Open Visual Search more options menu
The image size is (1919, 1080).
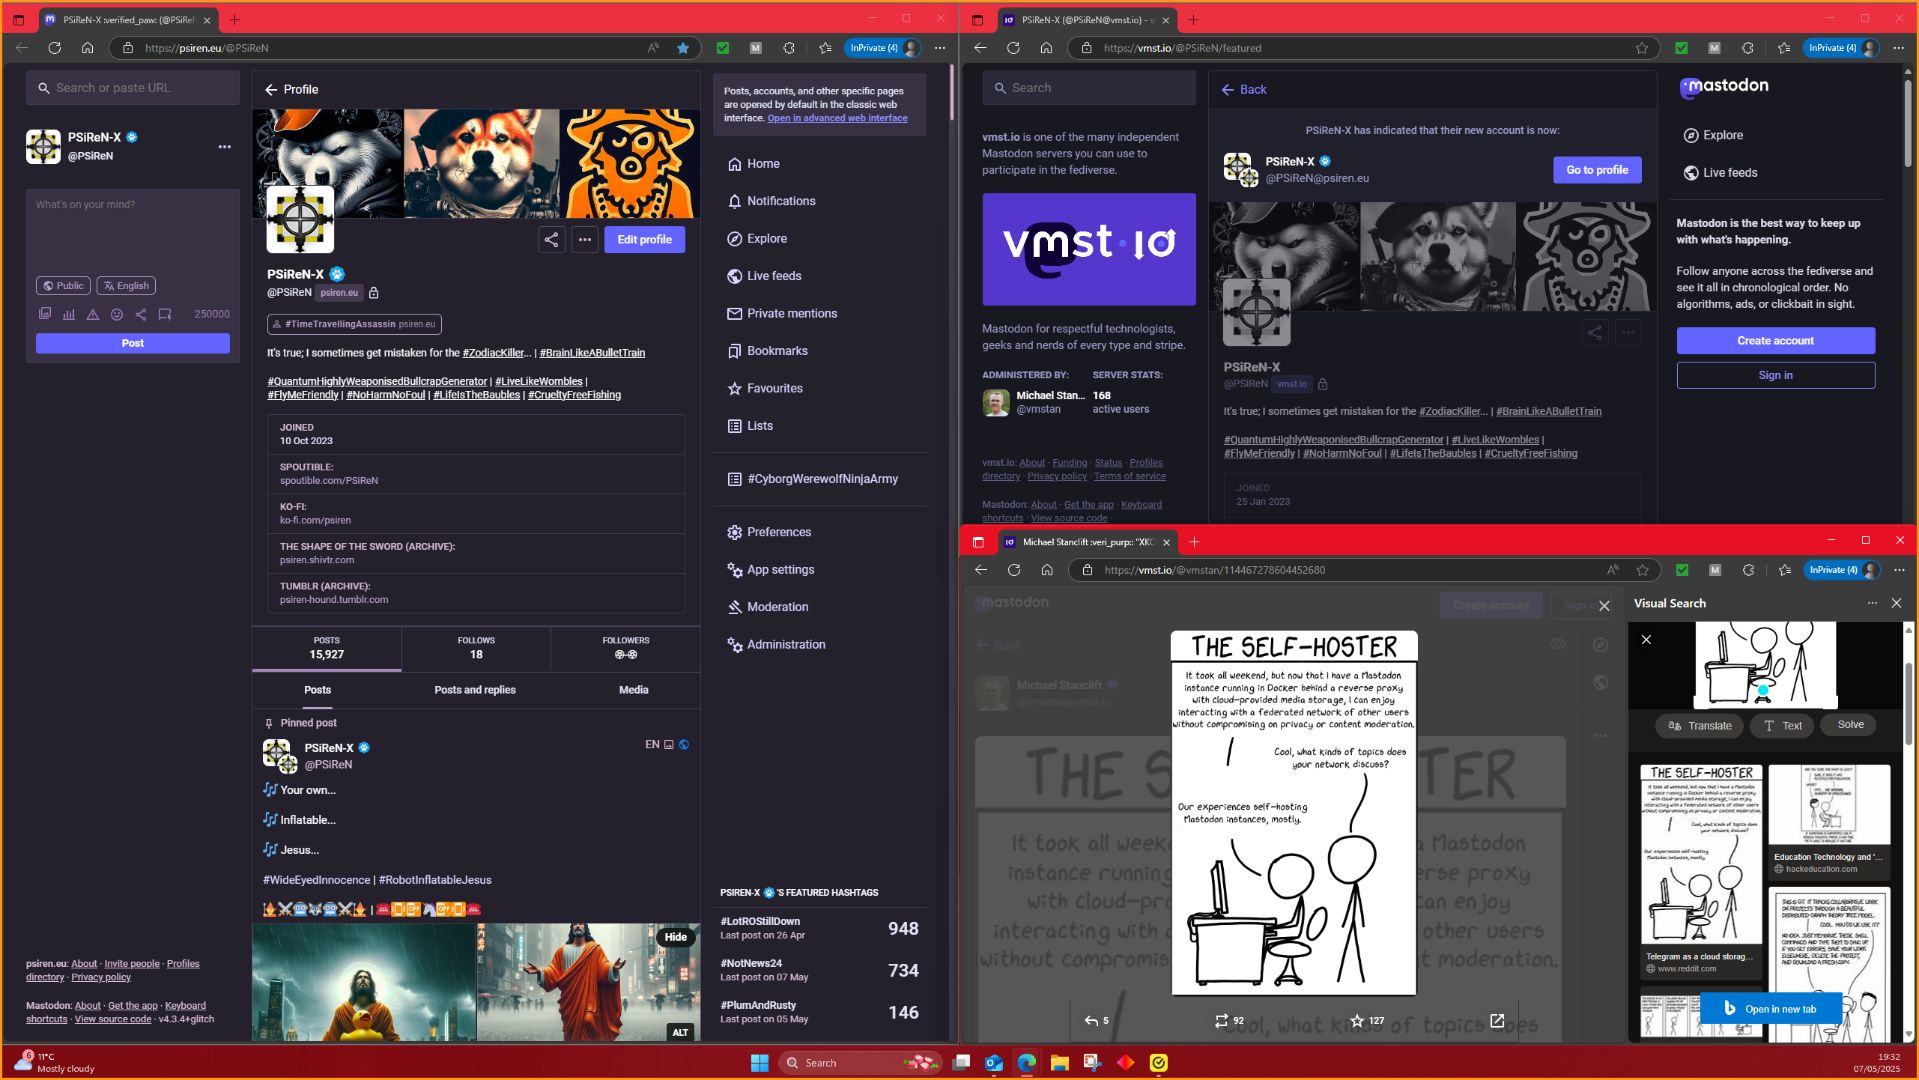coord(1872,603)
